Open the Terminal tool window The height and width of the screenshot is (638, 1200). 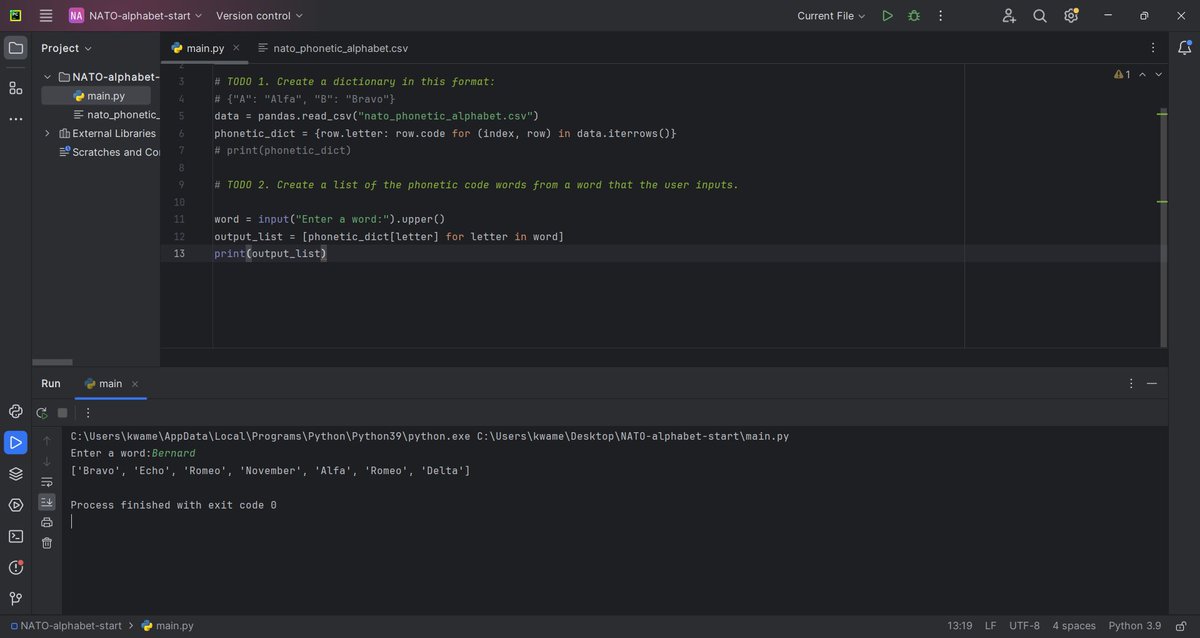[15, 536]
